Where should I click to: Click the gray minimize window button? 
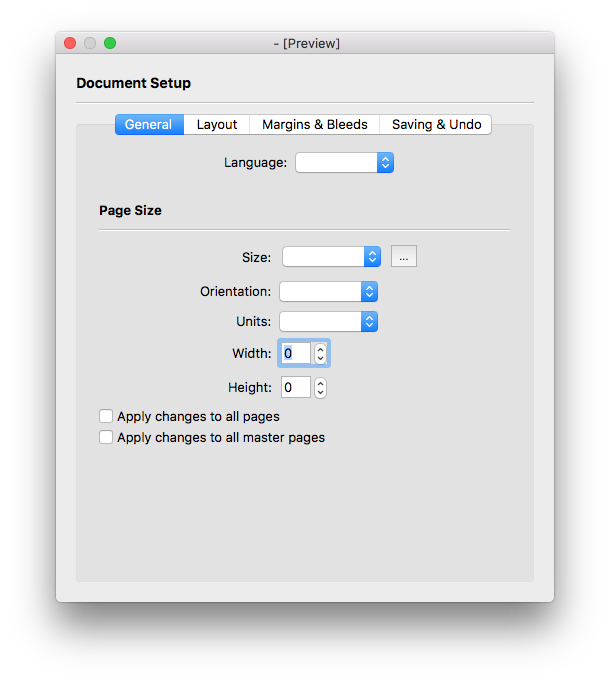[x=90, y=43]
